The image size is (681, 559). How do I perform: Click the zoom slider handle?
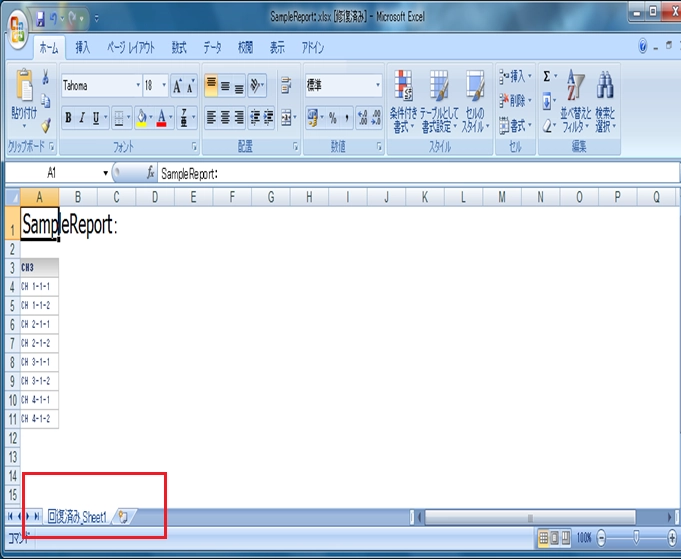[x=636, y=538]
